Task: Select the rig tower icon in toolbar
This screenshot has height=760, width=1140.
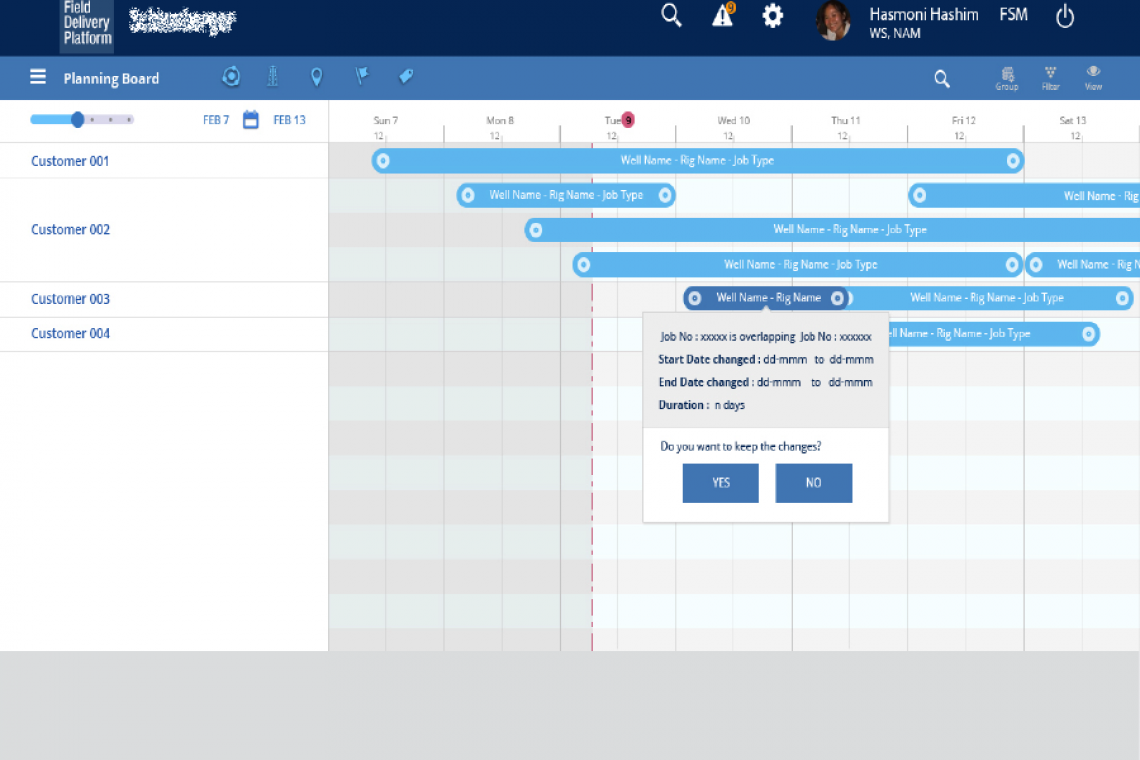Action: (x=273, y=77)
